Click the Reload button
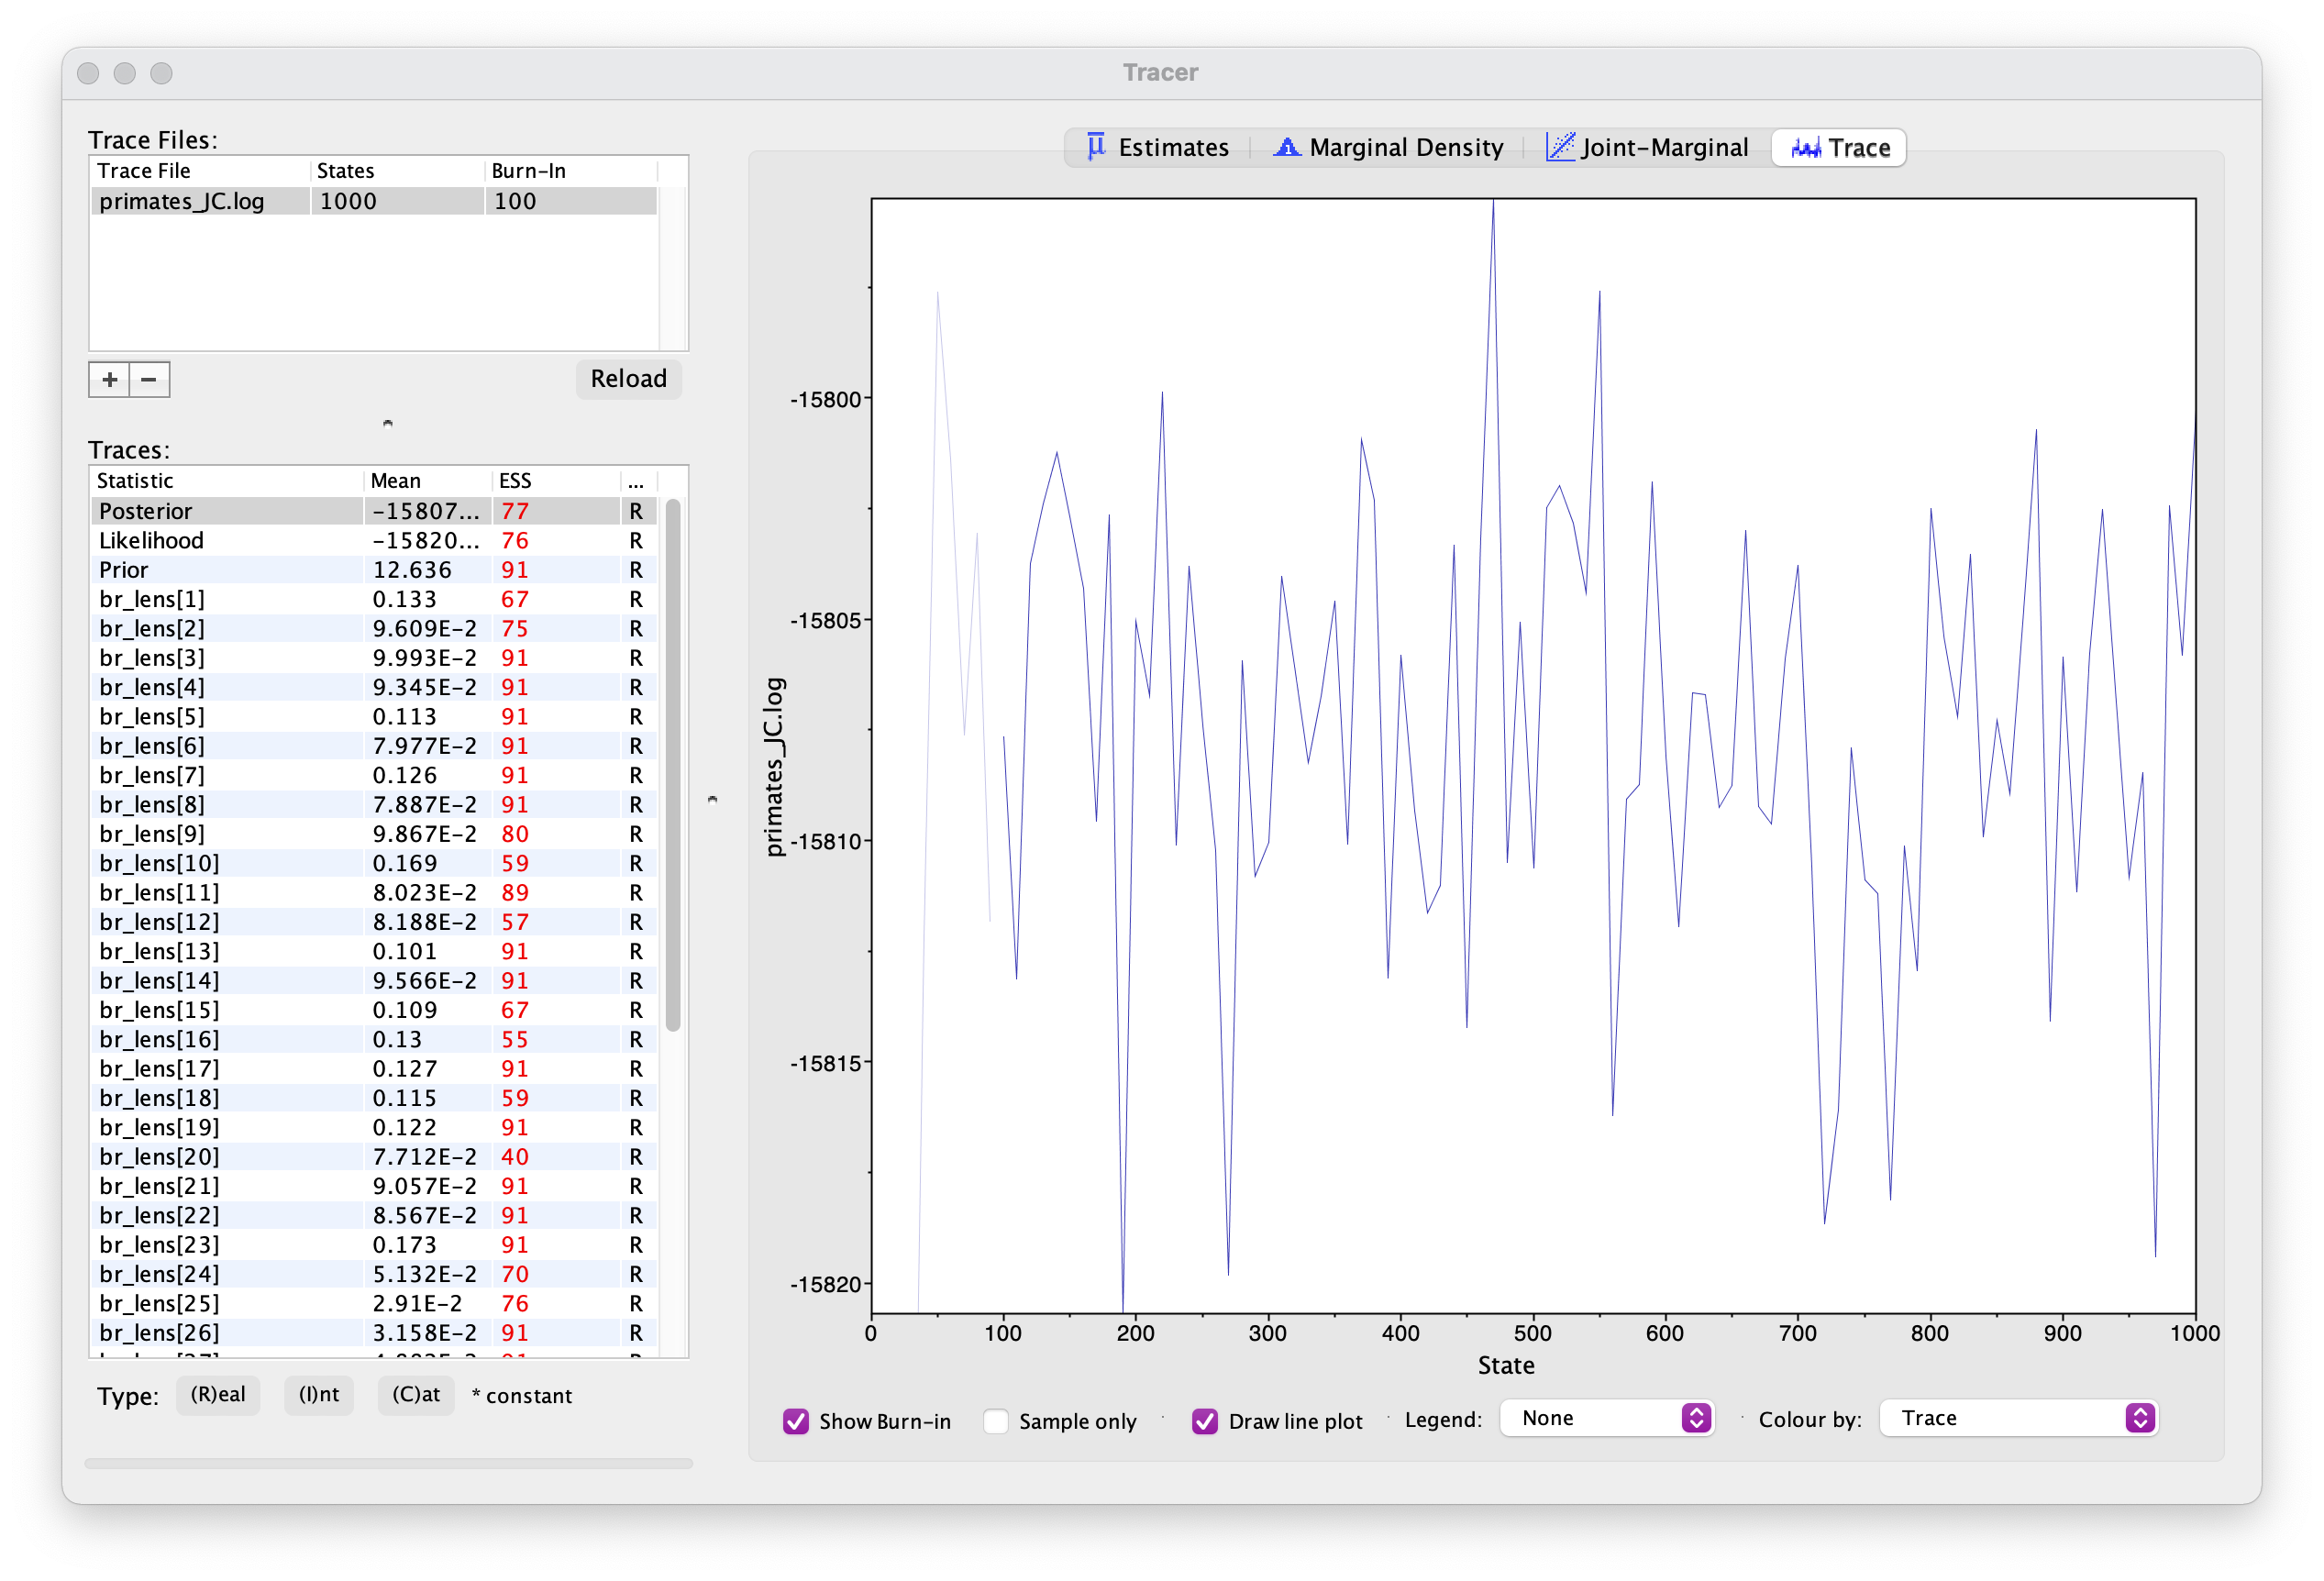 [x=628, y=379]
